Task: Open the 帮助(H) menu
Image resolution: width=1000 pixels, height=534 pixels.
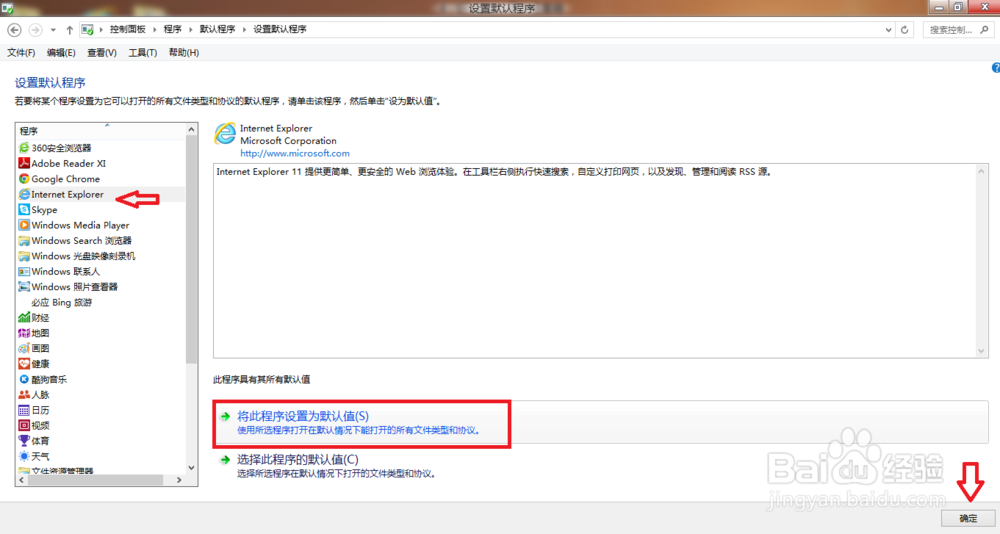Action: (184, 53)
